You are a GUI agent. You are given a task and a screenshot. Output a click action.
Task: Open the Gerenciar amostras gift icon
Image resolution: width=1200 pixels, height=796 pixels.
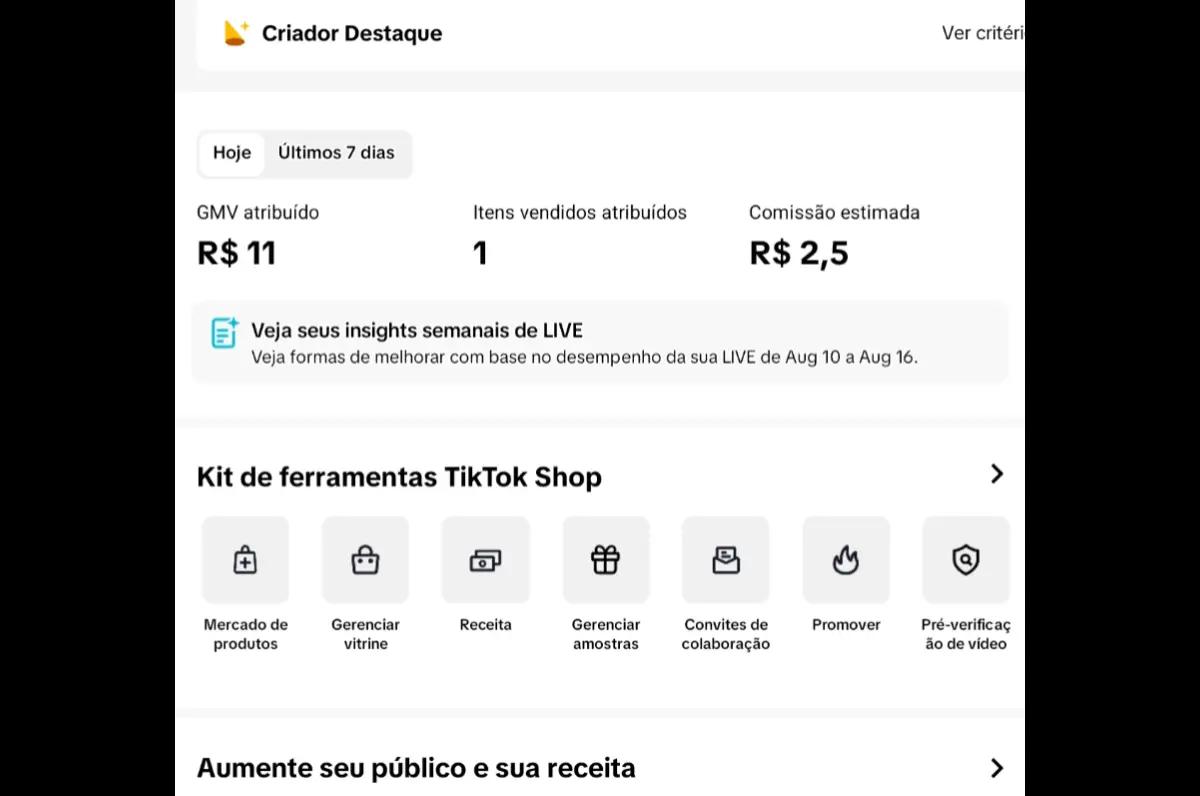pos(606,560)
